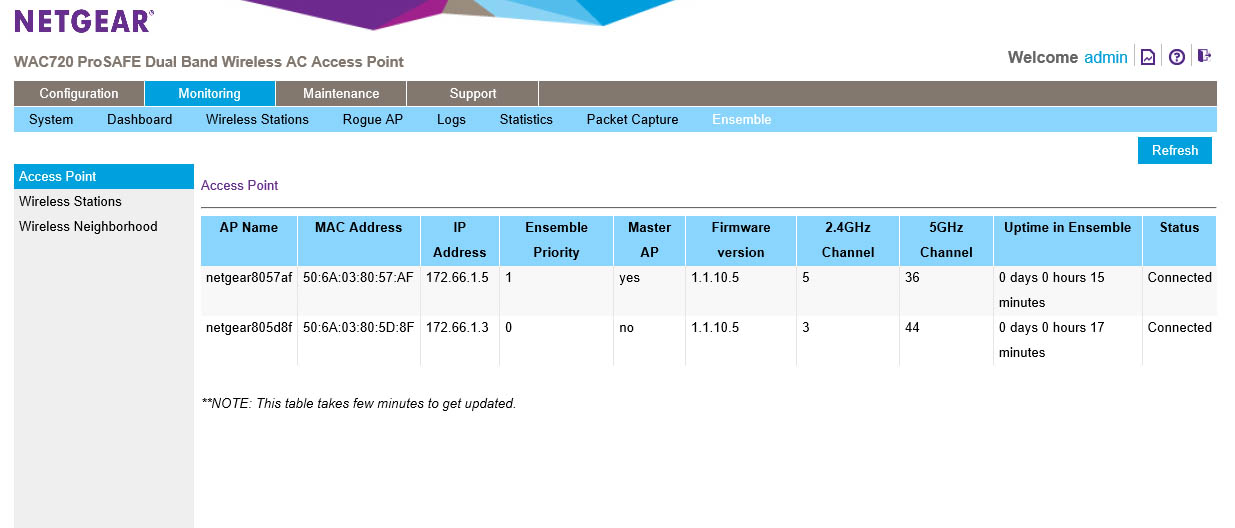Image resolution: width=1235 pixels, height=528 pixels.
Task: Click the 2.4GHz Channel column header
Action: tap(848, 240)
